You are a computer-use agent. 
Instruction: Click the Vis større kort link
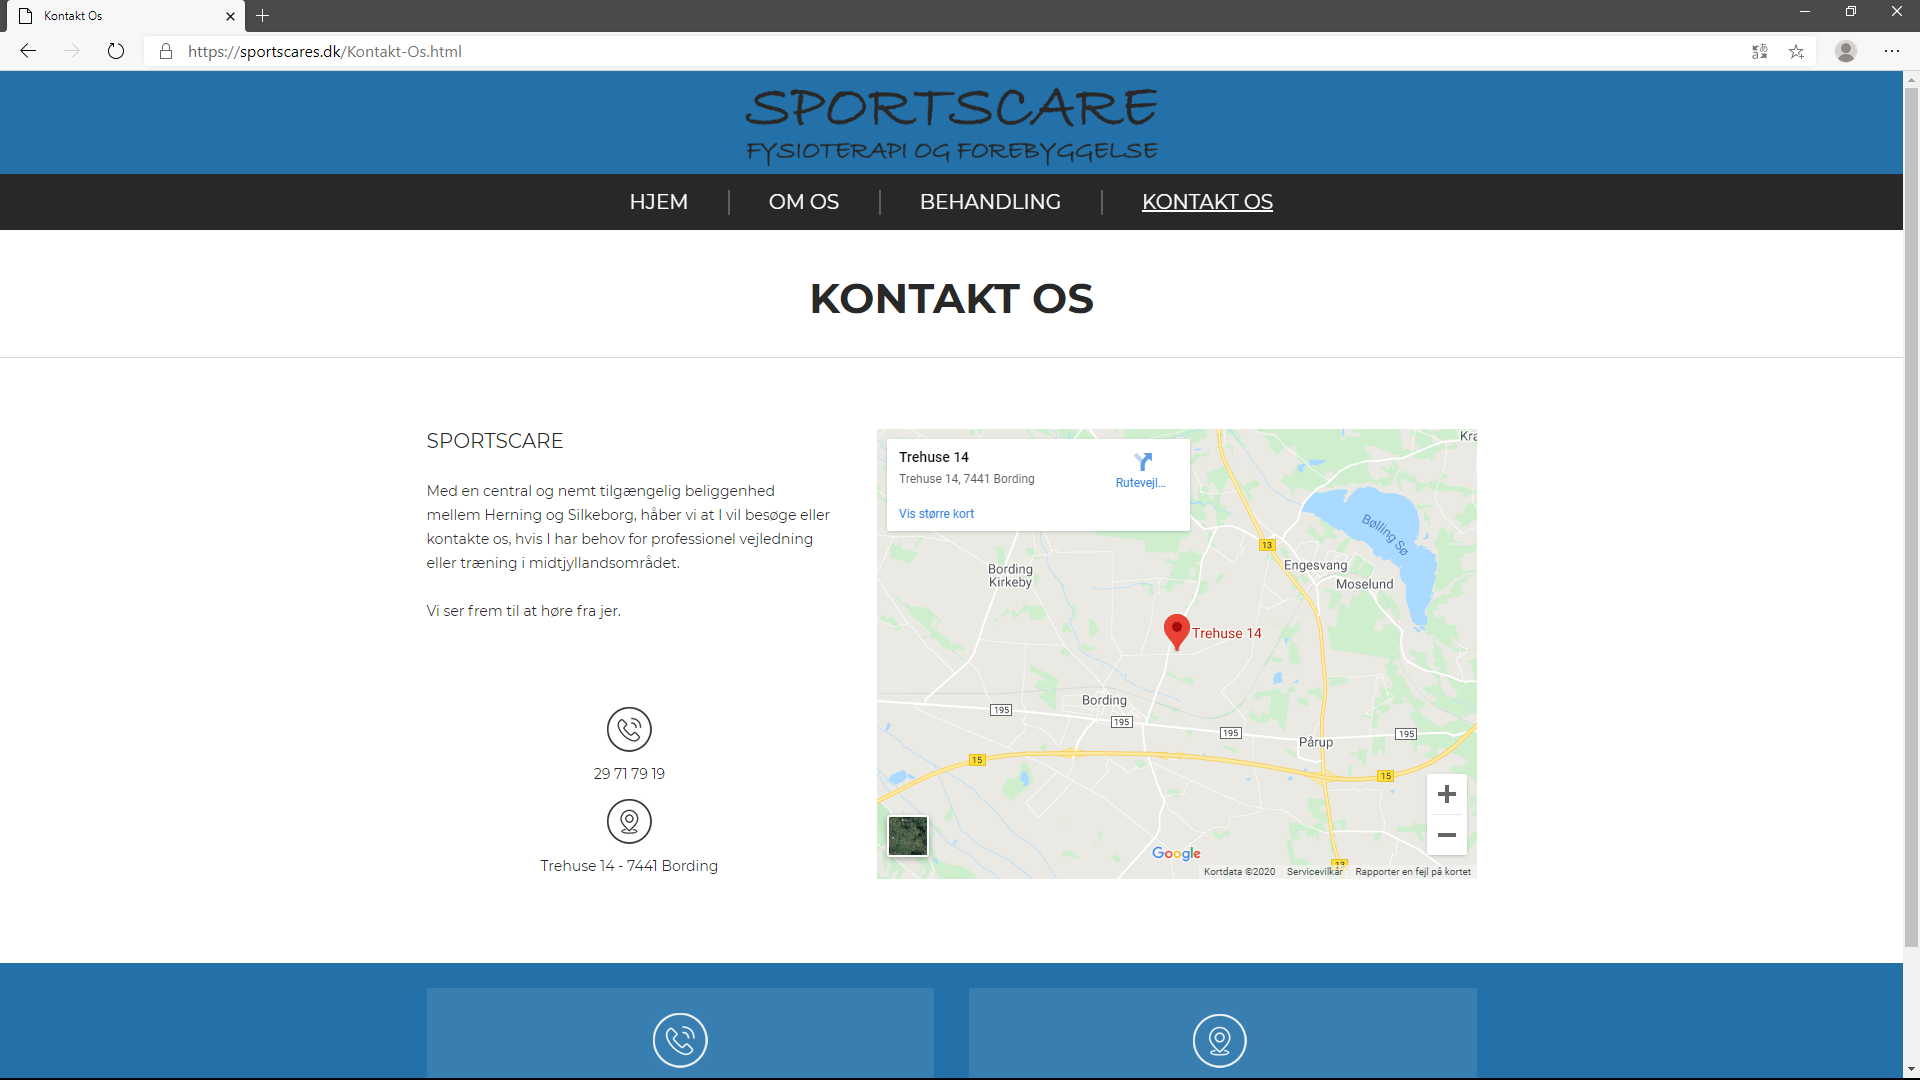pos(936,514)
